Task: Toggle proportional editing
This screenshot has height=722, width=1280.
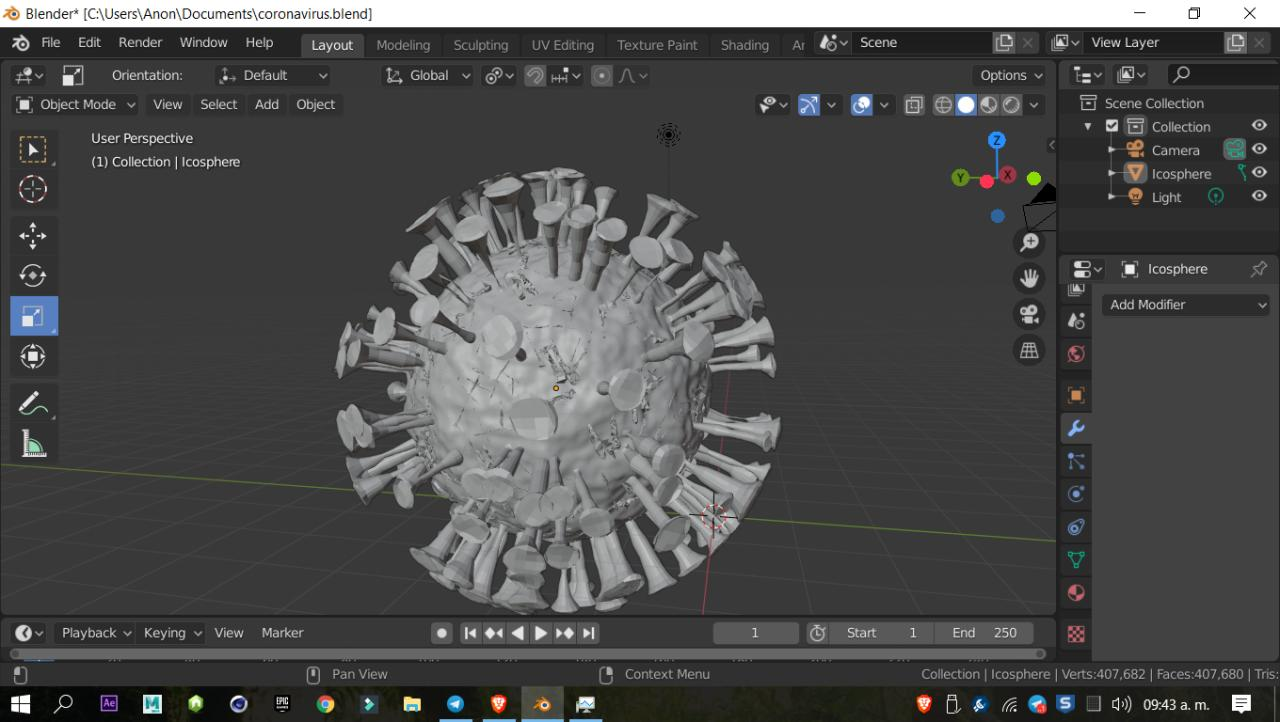Action: coord(602,75)
